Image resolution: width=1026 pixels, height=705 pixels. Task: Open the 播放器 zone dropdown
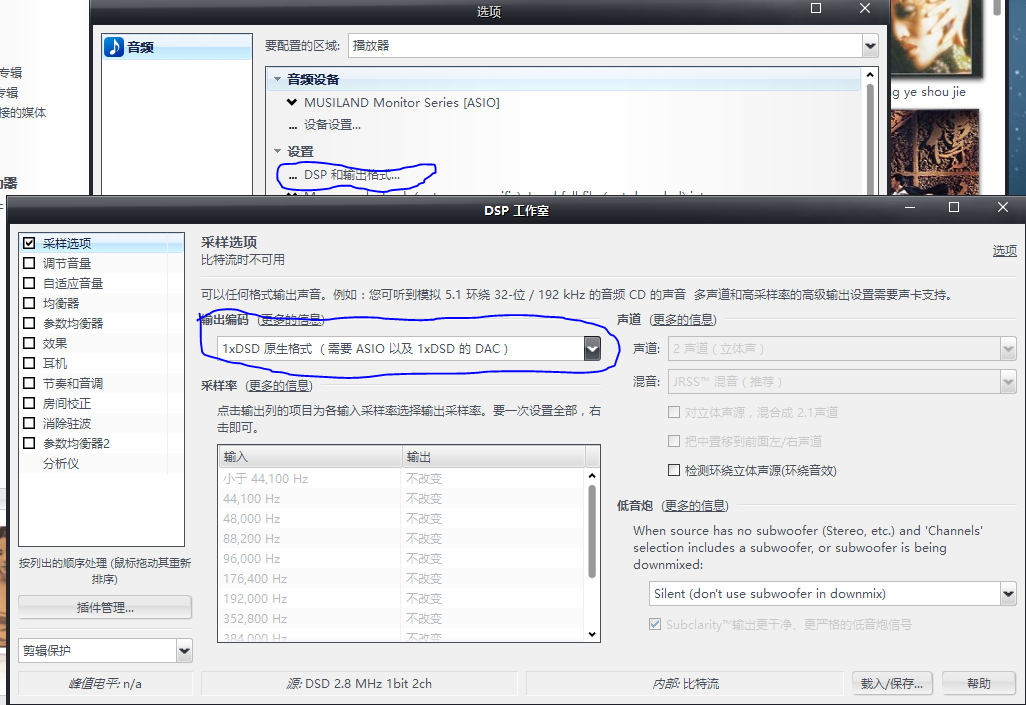(869, 45)
